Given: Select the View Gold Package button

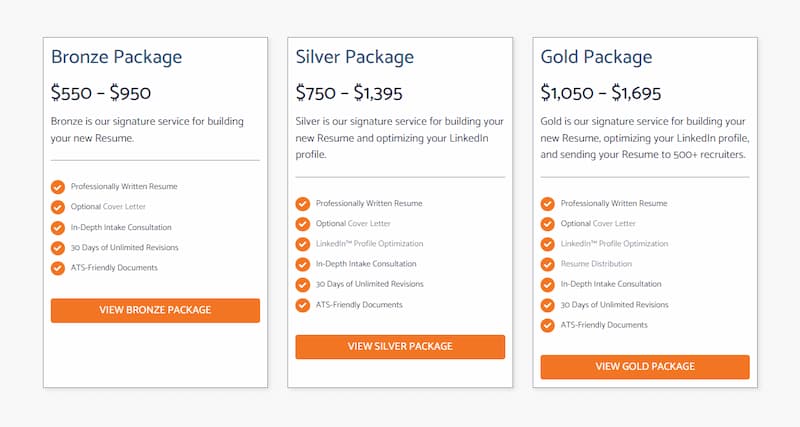Looking at the screenshot, I should (645, 367).
